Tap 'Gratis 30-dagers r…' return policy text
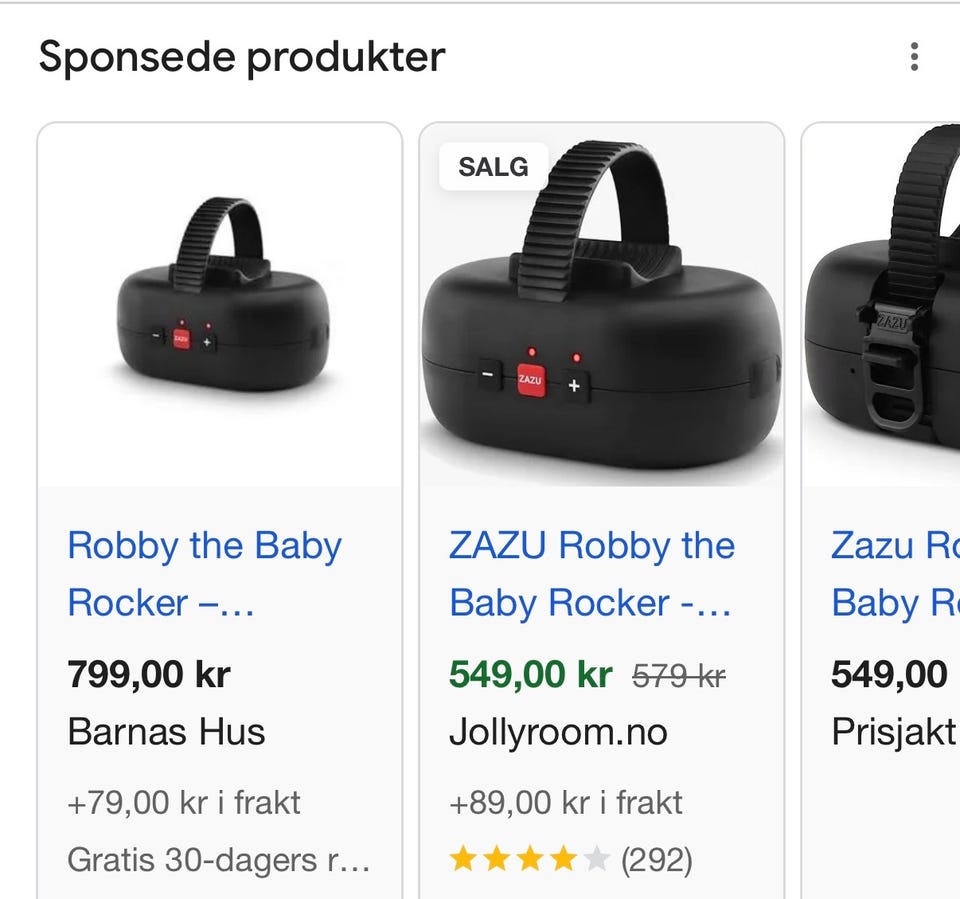960x899 pixels. click(219, 860)
